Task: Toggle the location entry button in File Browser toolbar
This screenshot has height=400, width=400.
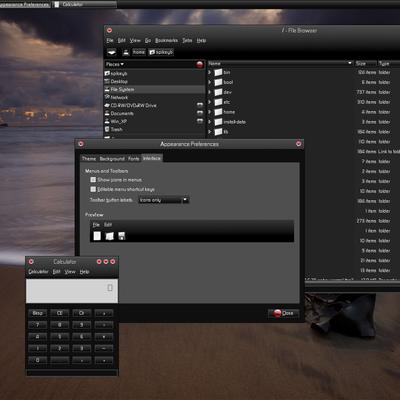Action: [x=112, y=52]
